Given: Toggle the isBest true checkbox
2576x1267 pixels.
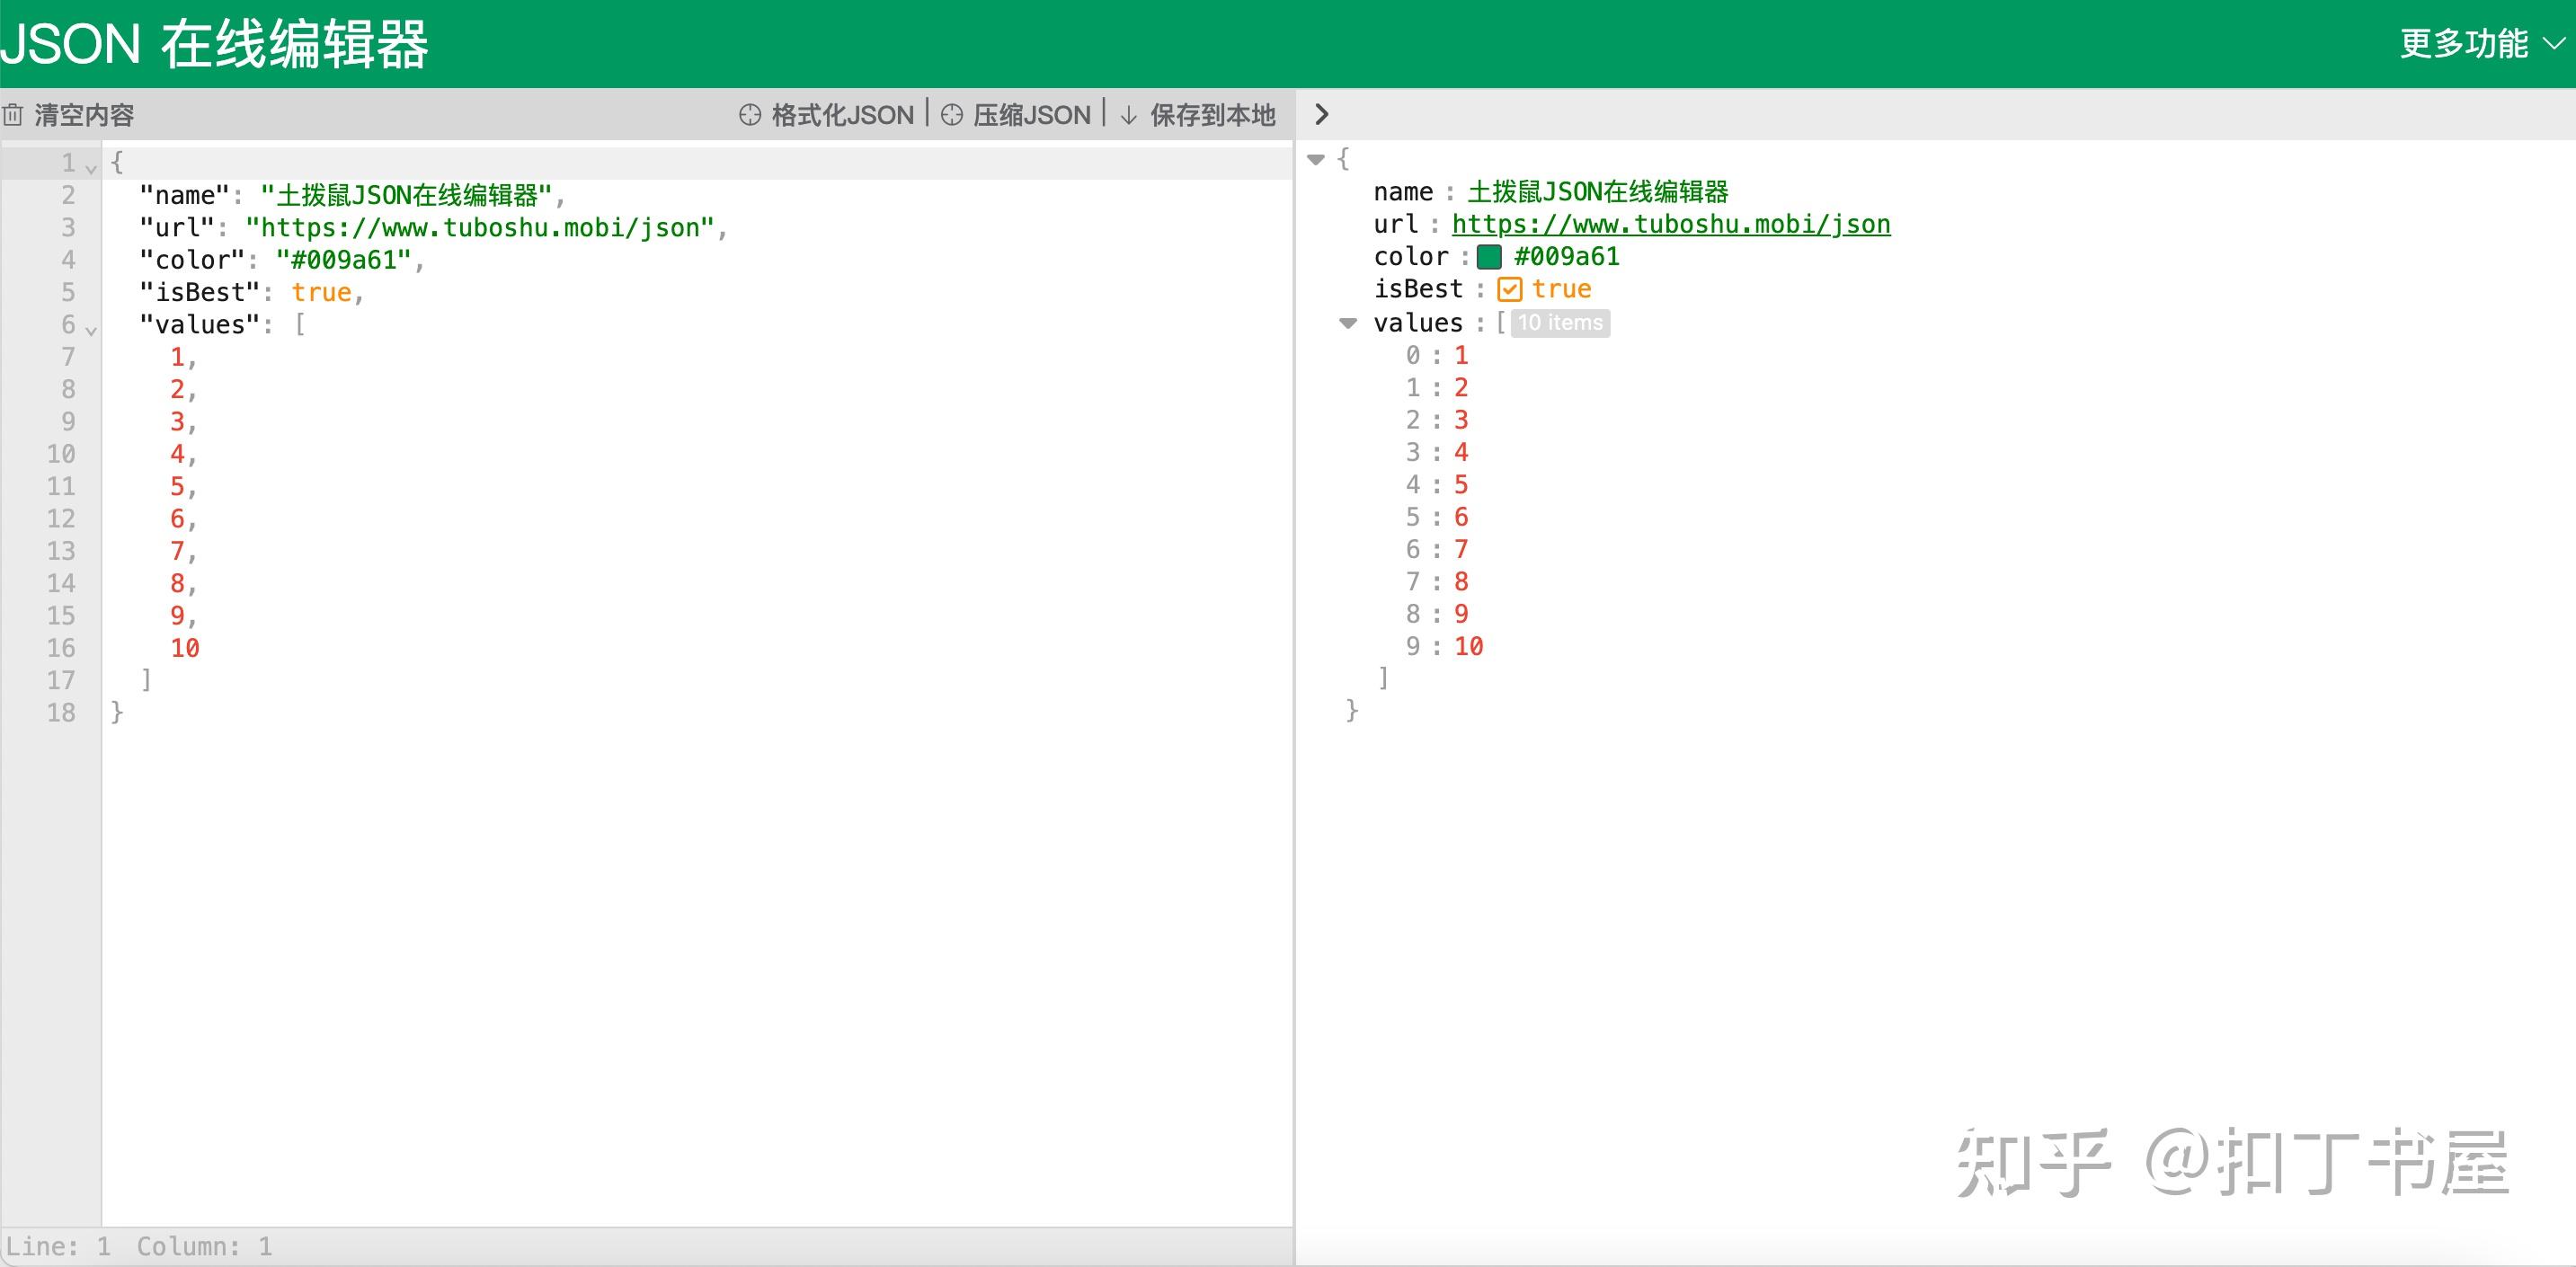Looking at the screenshot, I should [x=1509, y=290].
